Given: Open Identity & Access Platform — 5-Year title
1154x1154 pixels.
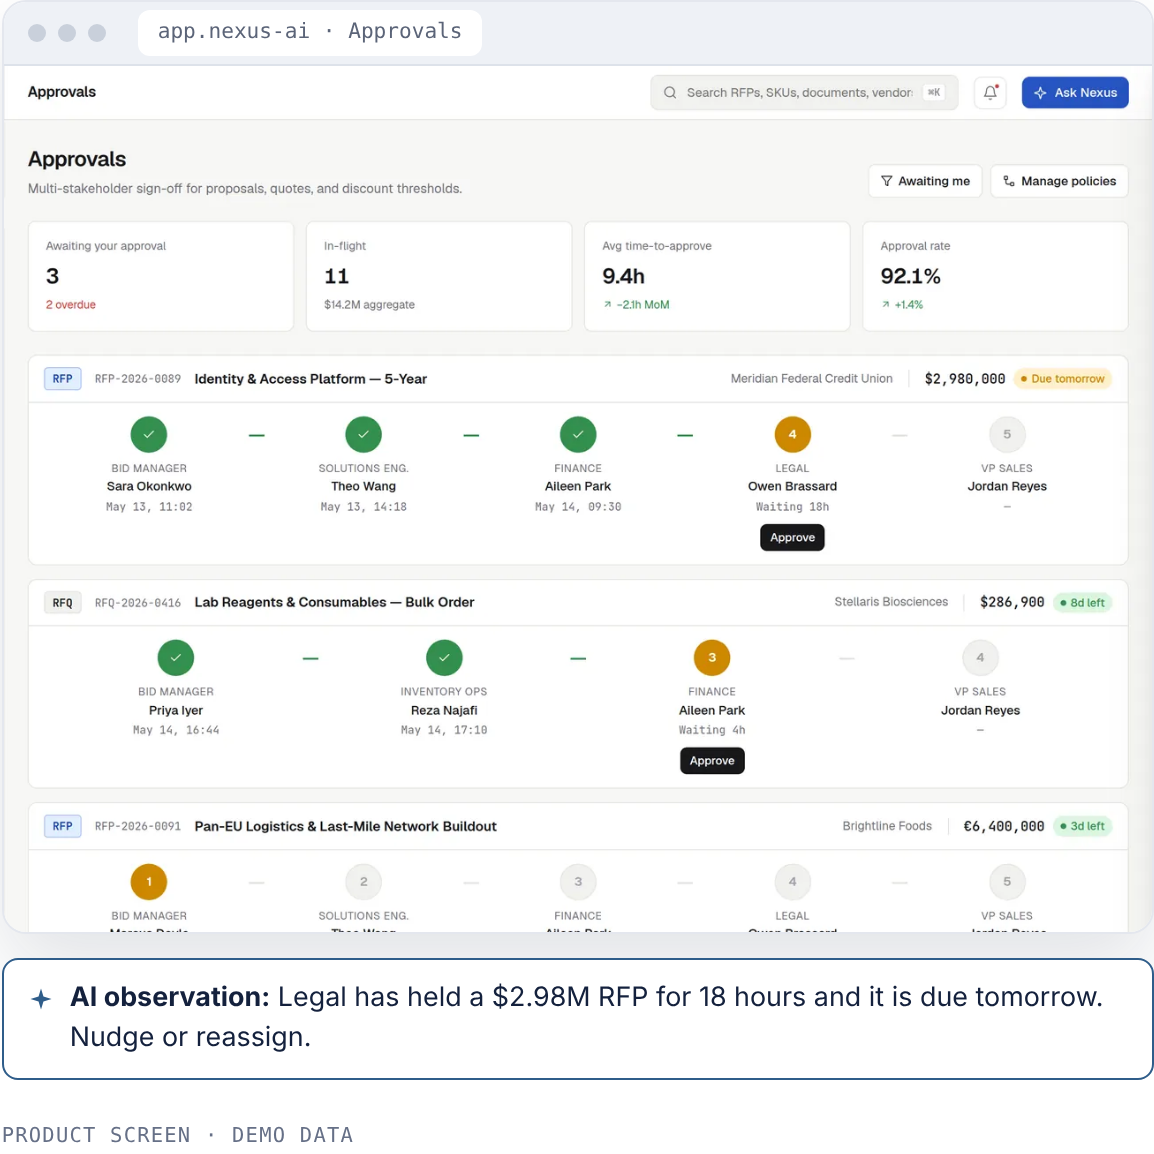Looking at the screenshot, I should point(311,379).
